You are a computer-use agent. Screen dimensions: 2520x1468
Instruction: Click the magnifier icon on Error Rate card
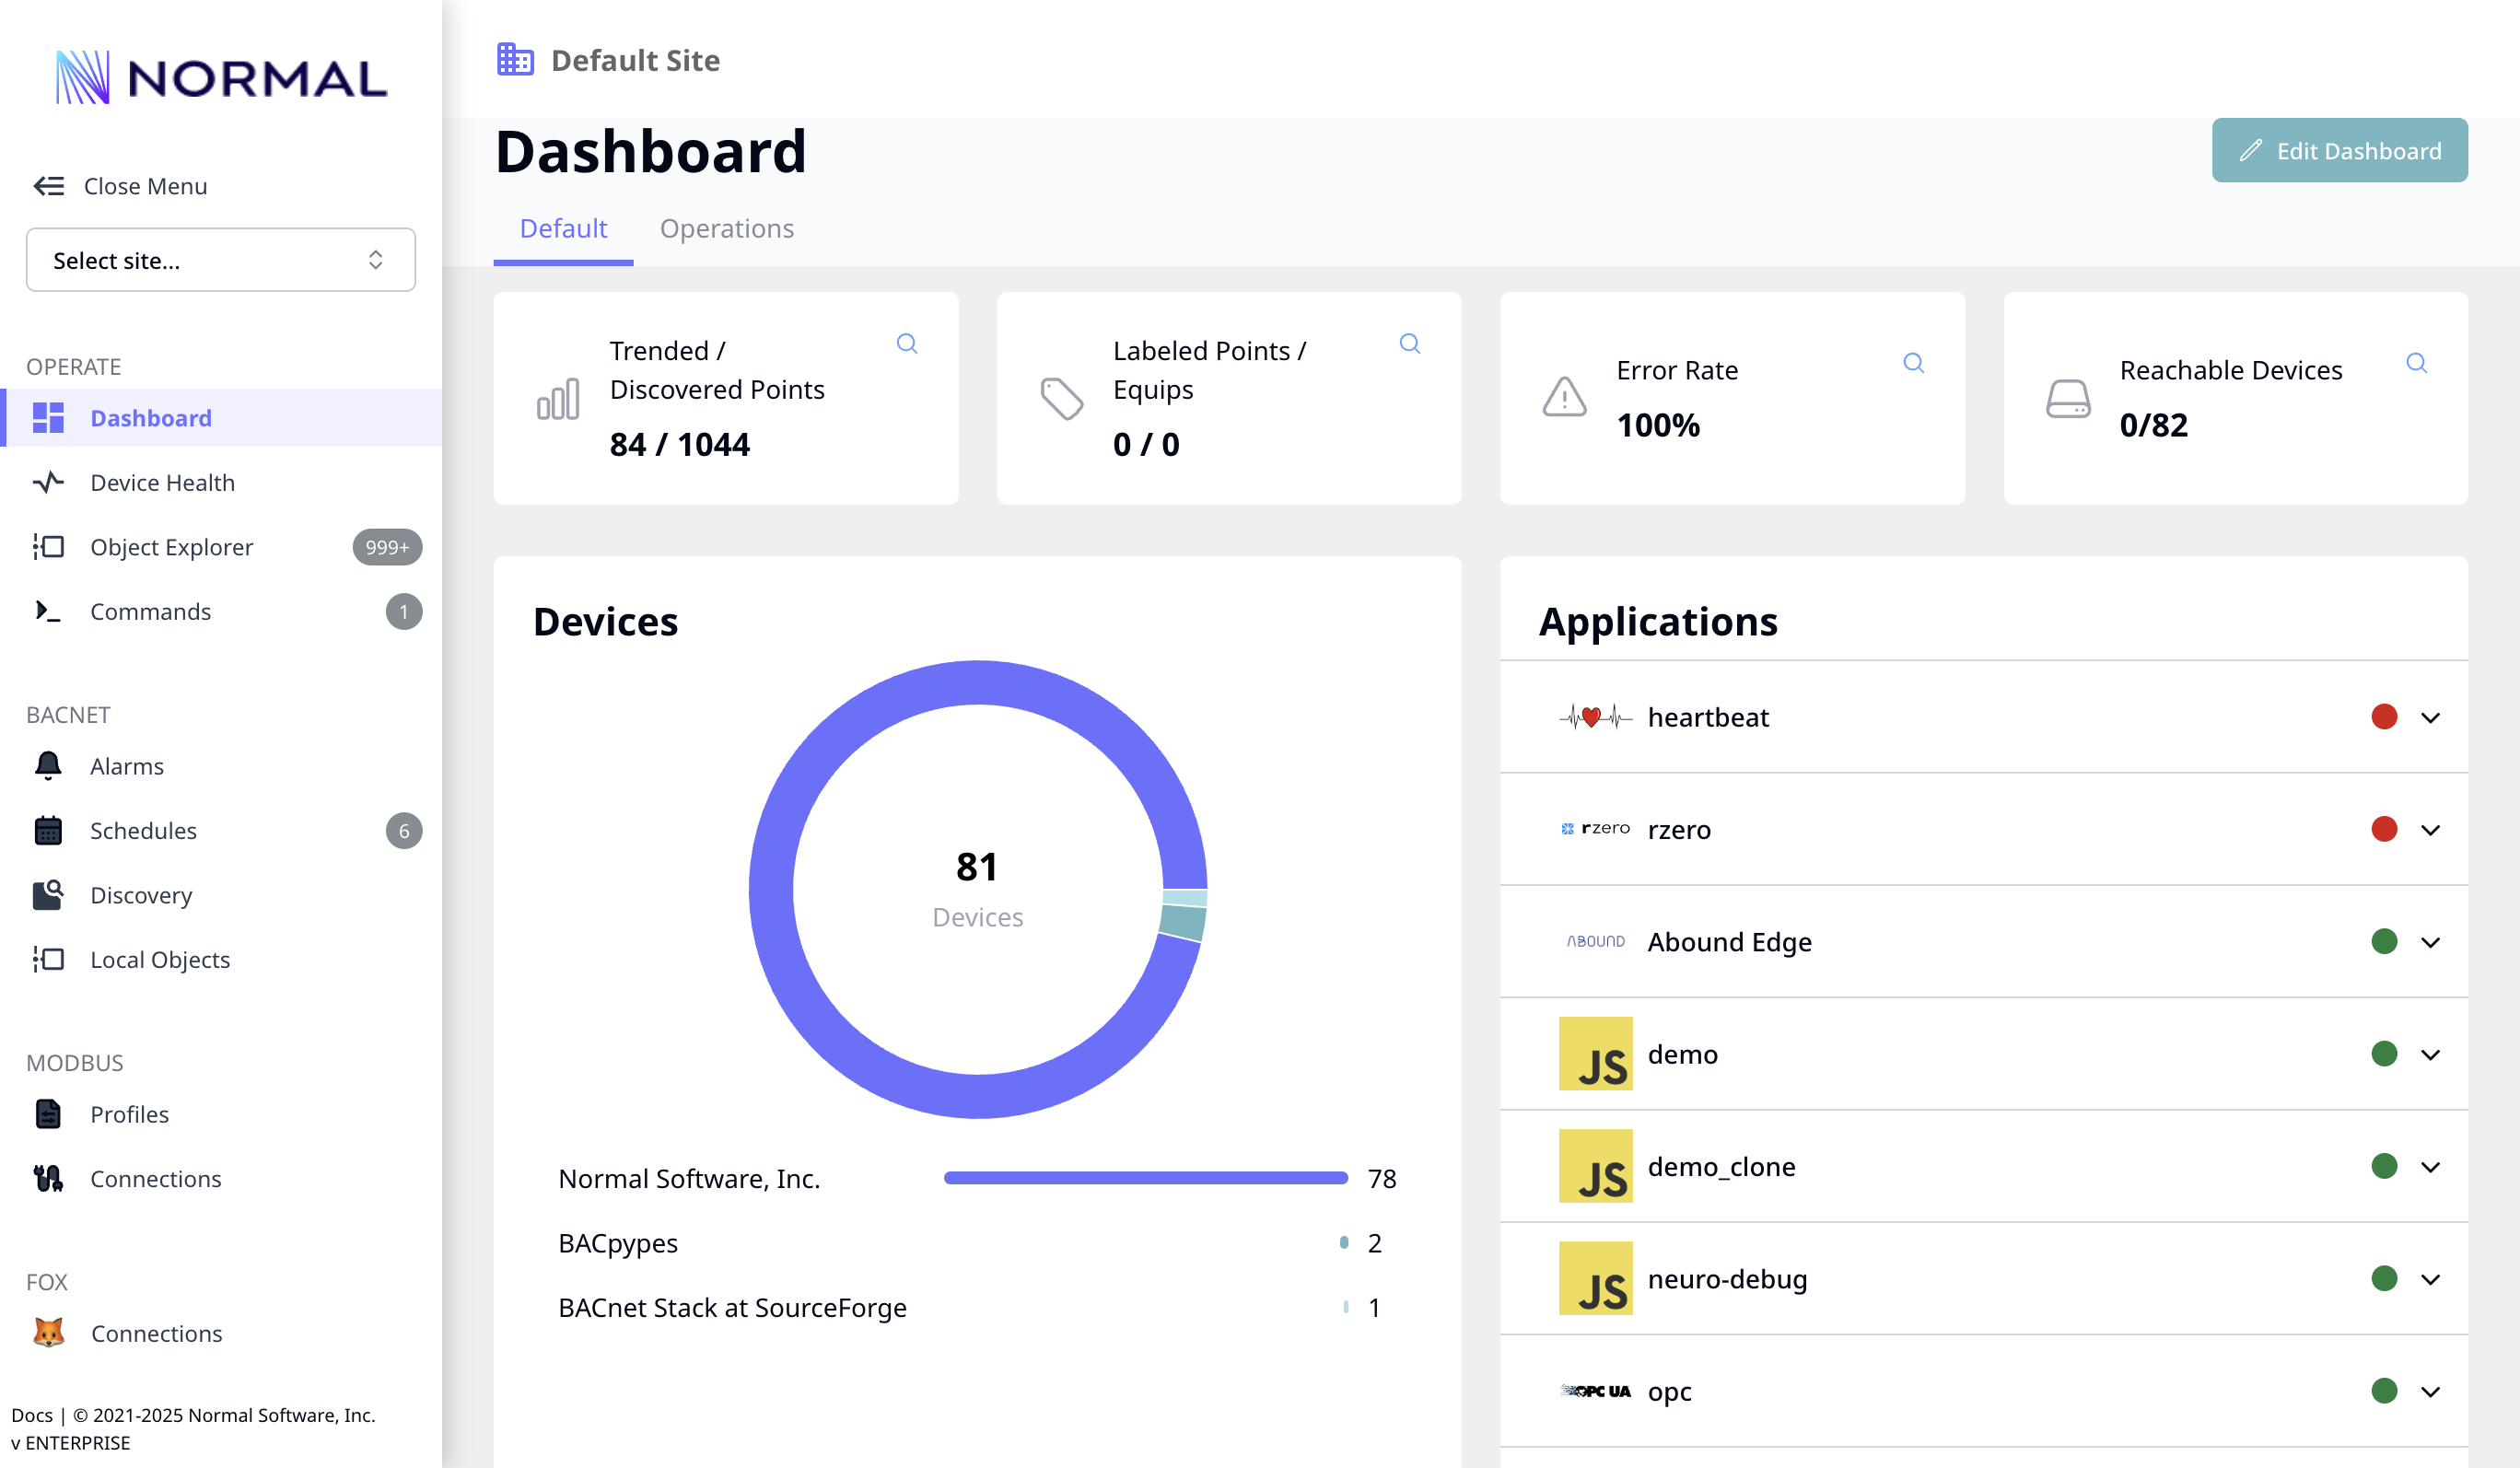tap(1913, 363)
